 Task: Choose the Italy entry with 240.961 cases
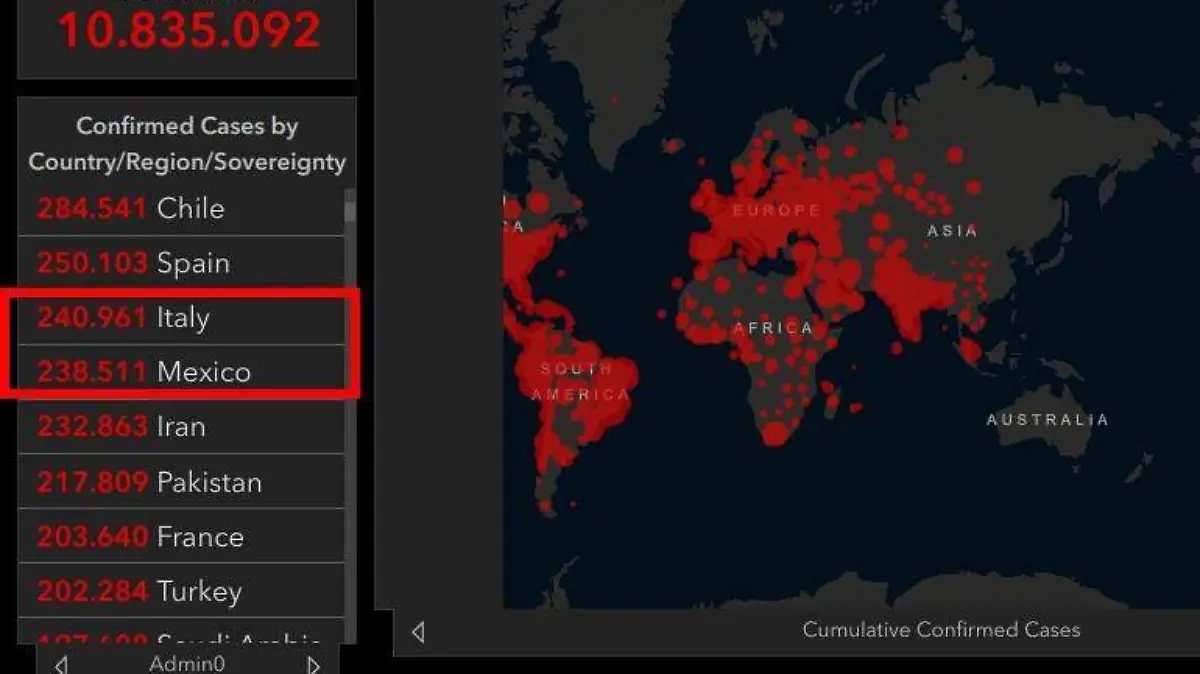coord(181,318)
